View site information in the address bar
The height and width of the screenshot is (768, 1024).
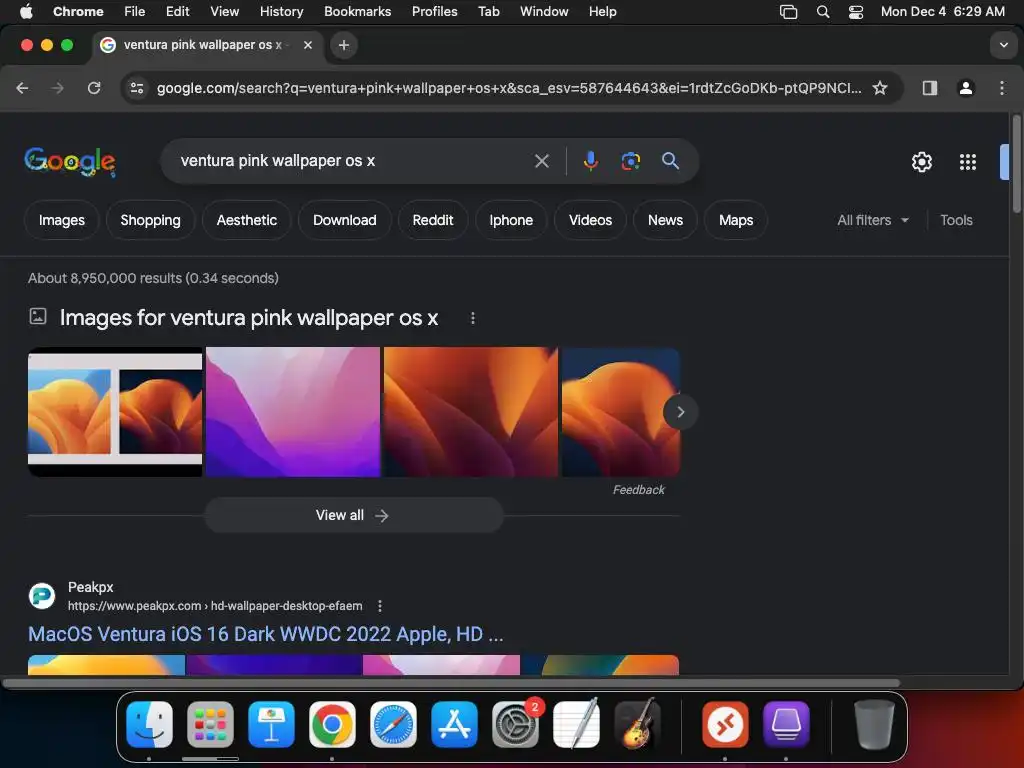click(136, 88)
